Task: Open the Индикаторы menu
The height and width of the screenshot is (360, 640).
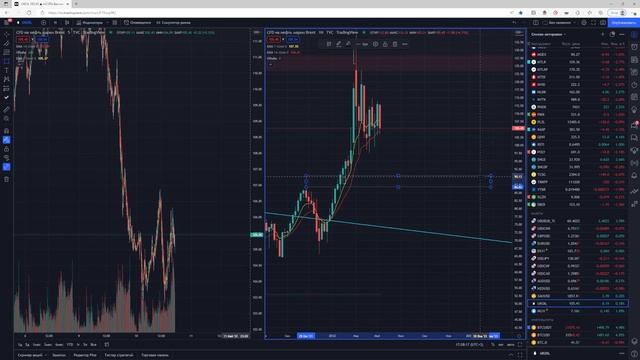Action: pos(89,23)
